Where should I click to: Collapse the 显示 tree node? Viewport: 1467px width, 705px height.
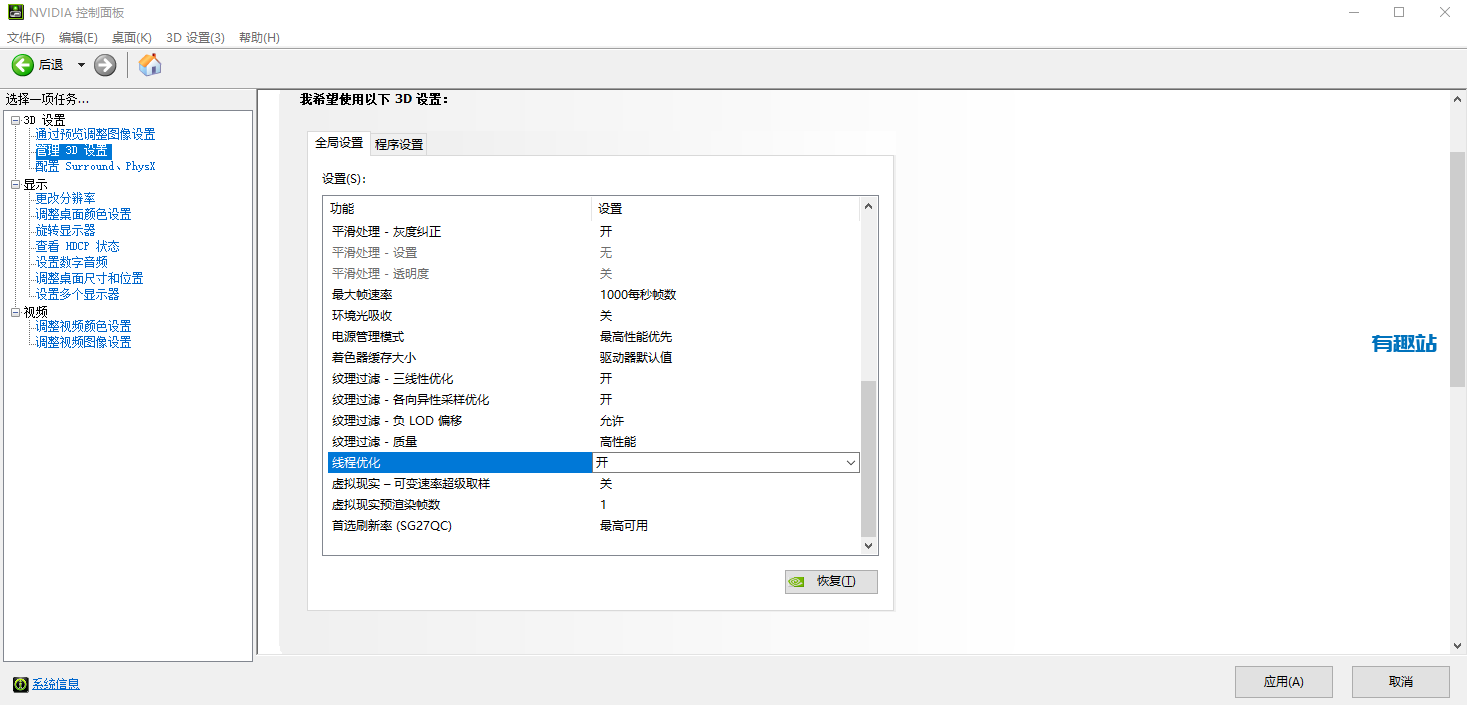pyautogui.click(x=15, y=185)
